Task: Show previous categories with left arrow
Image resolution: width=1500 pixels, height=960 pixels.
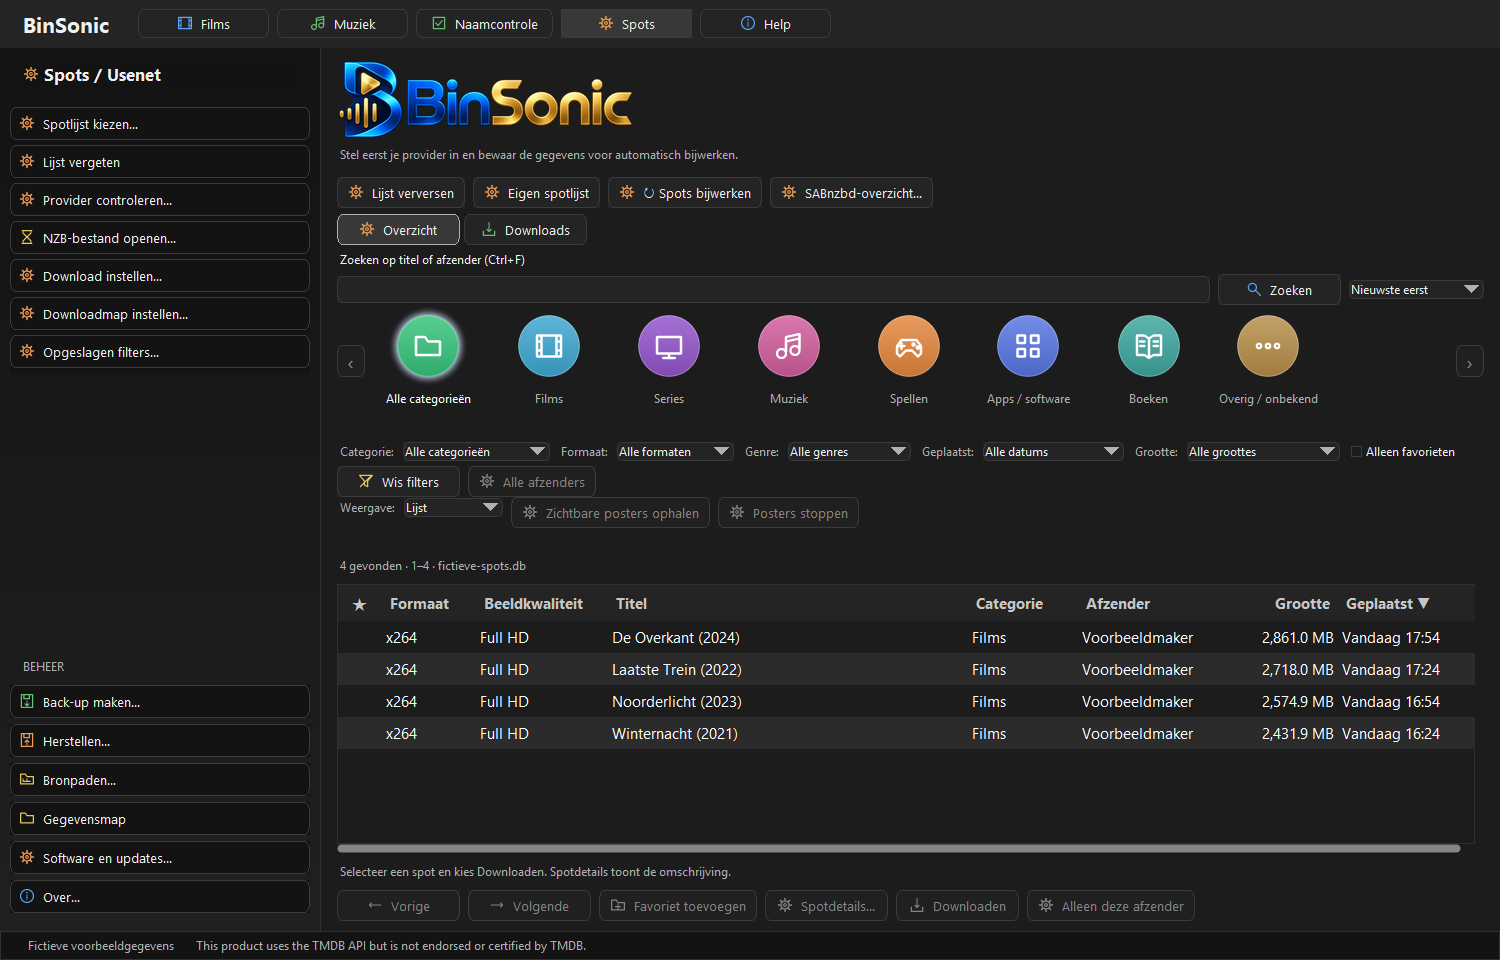Action: 351,362
